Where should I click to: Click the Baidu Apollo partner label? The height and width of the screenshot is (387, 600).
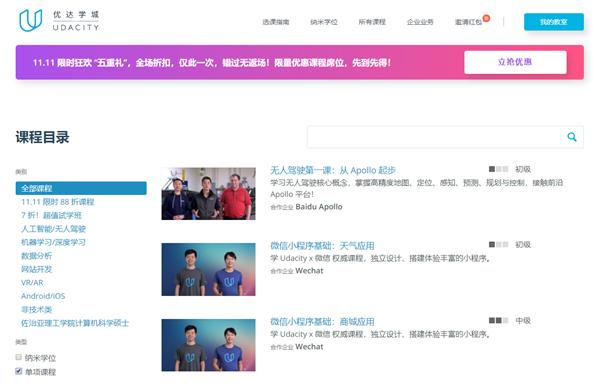point(319,207)
